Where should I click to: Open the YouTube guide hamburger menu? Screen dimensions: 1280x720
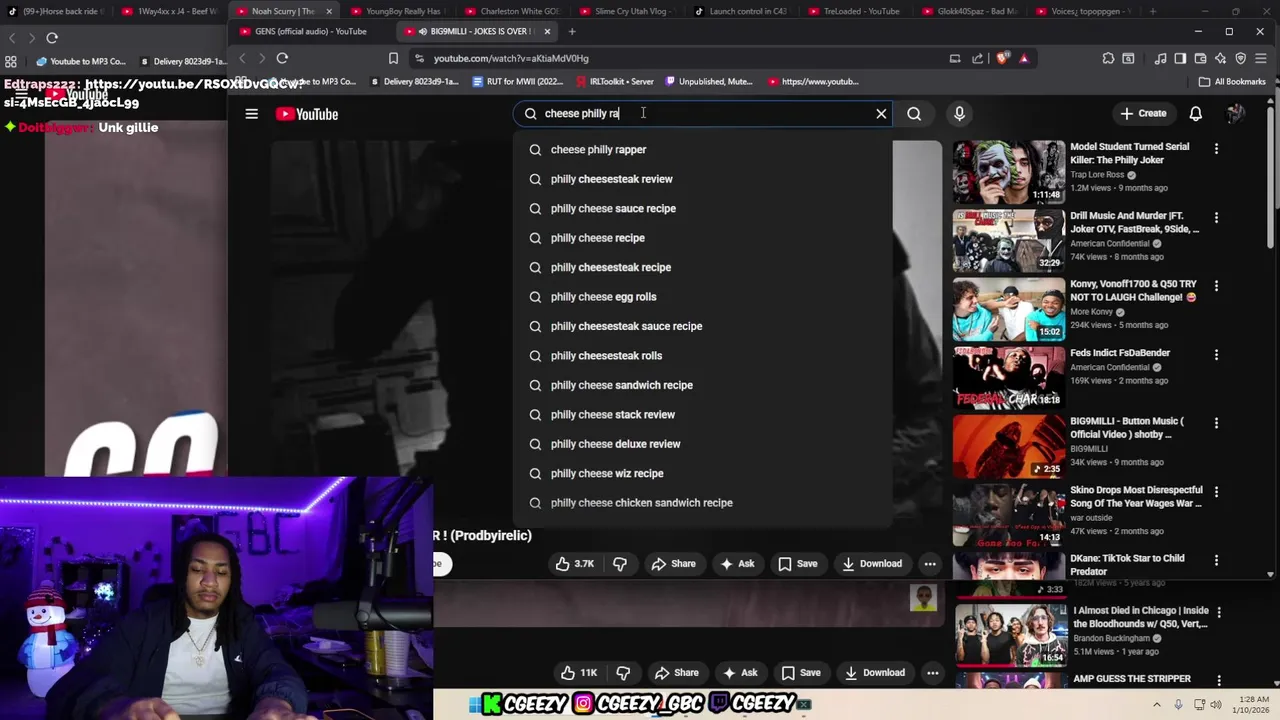tap(252, 114)
